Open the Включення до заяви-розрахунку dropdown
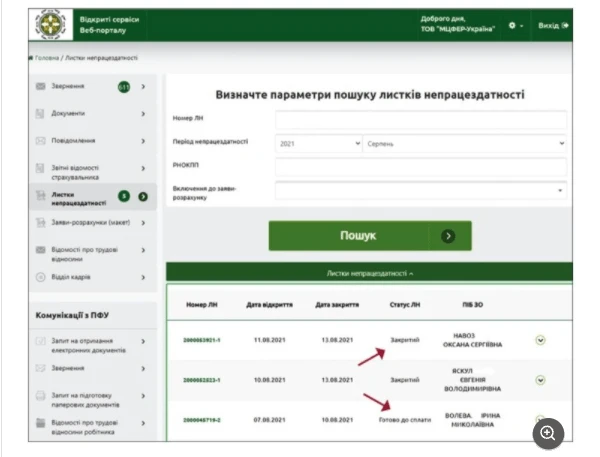This screenshot has height=457, width=600. point(421,191)
